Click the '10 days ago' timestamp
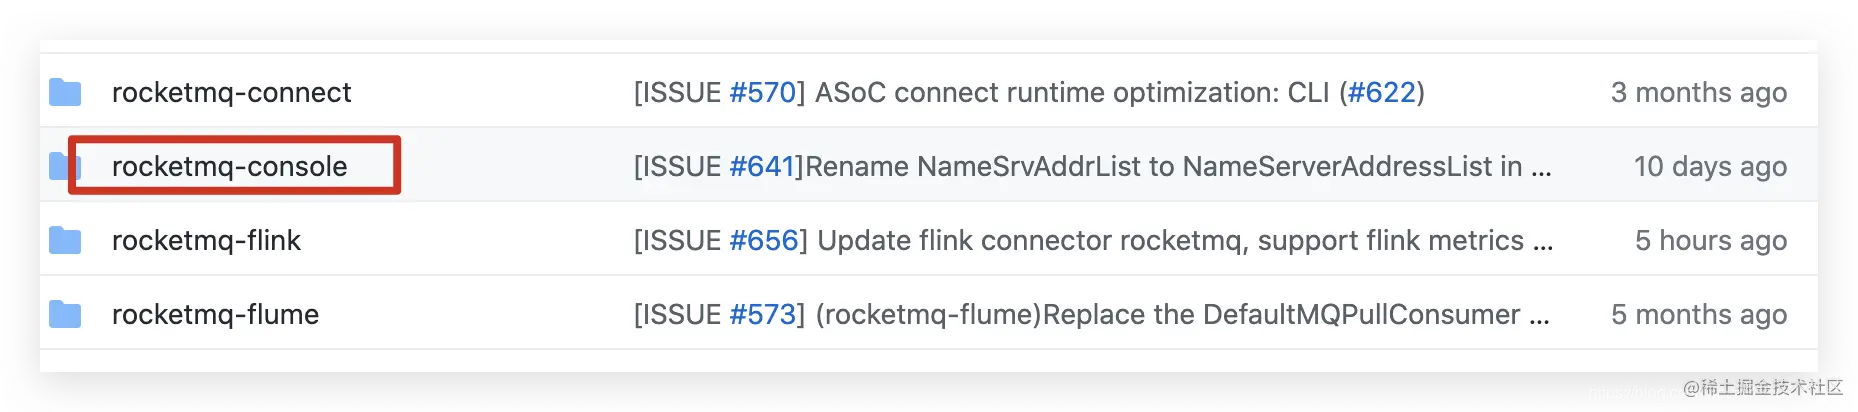The width and height of the screenshot is (1858, 412). [x=1710, y=166]
